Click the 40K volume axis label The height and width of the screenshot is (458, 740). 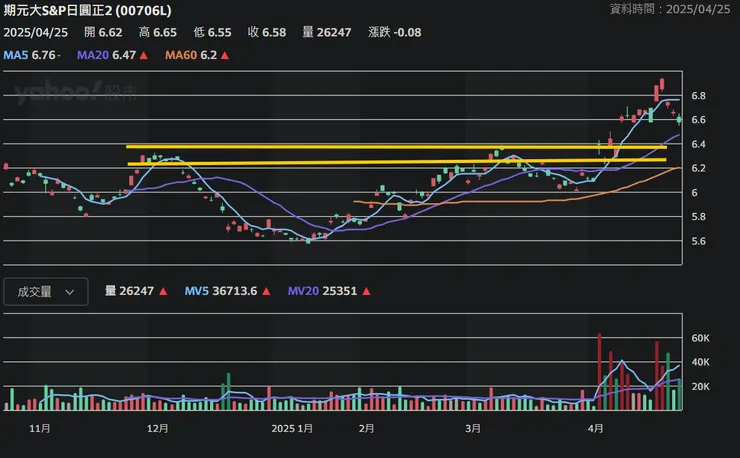point(700,362)
